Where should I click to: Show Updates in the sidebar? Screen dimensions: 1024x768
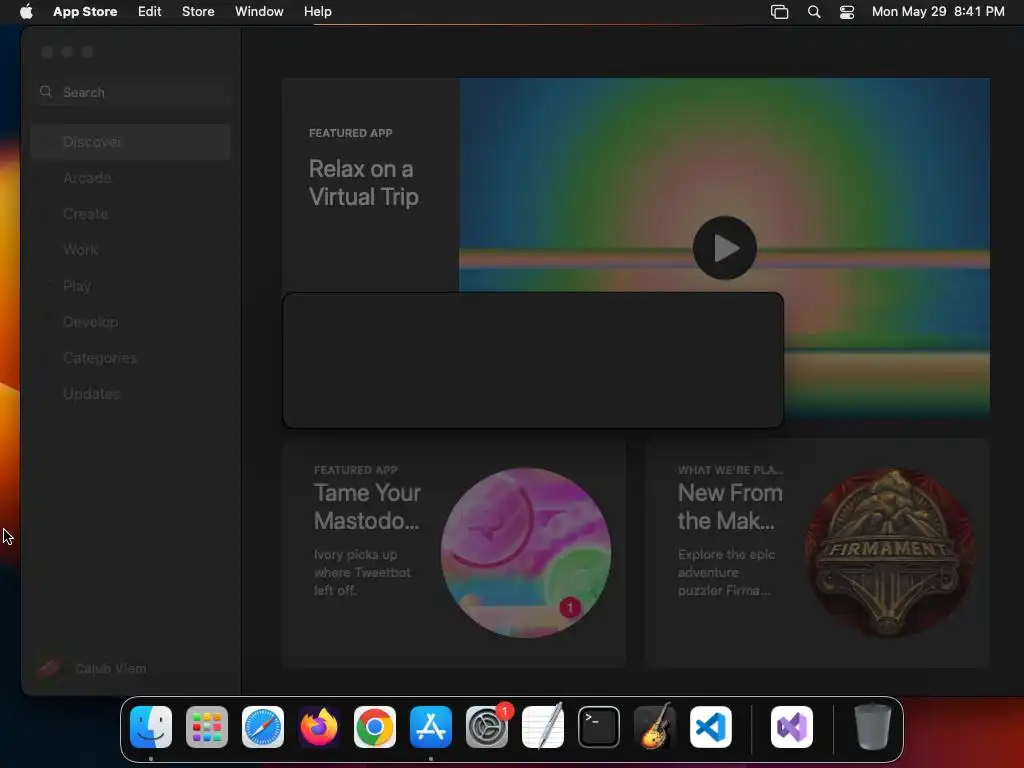tap(131, 393)
